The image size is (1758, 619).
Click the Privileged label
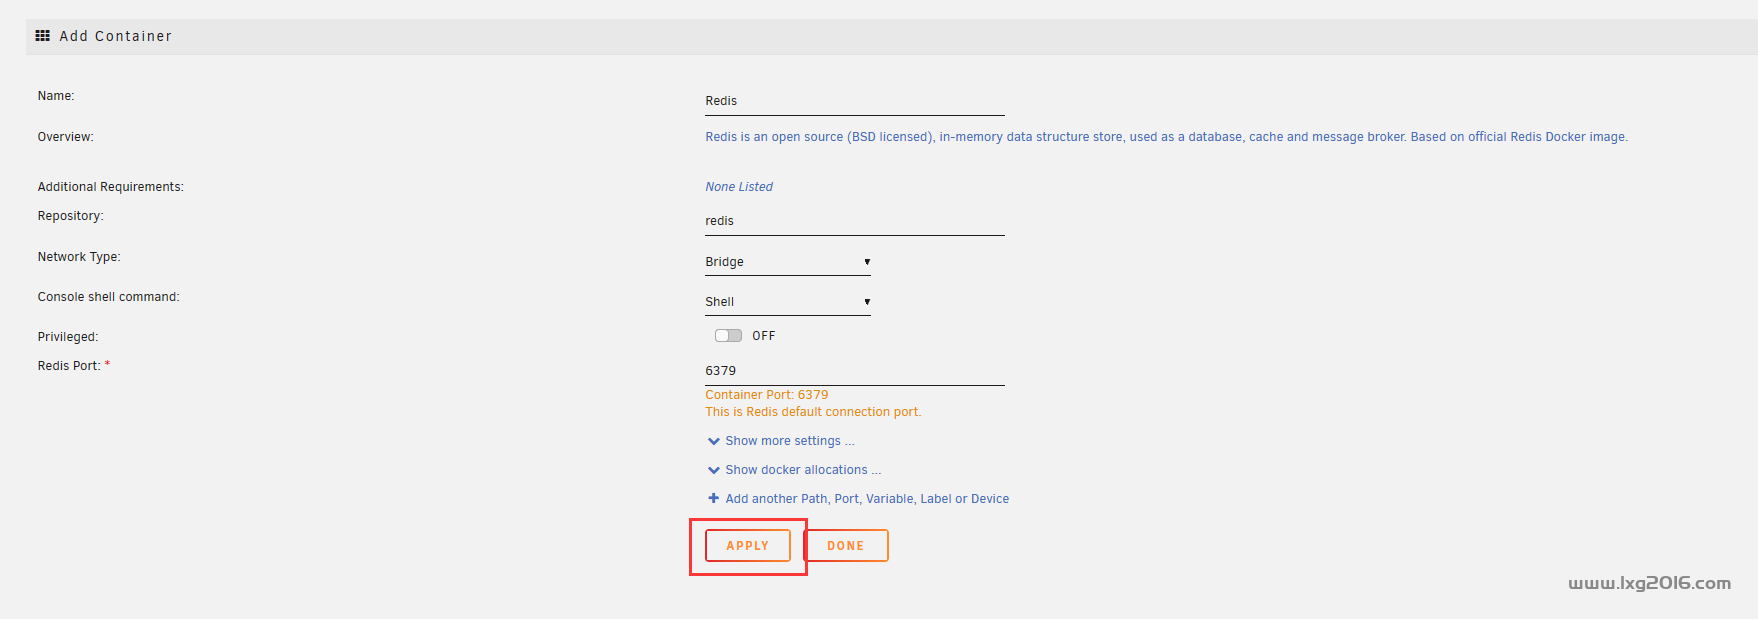pyautogui.click(x=68, y=337)
